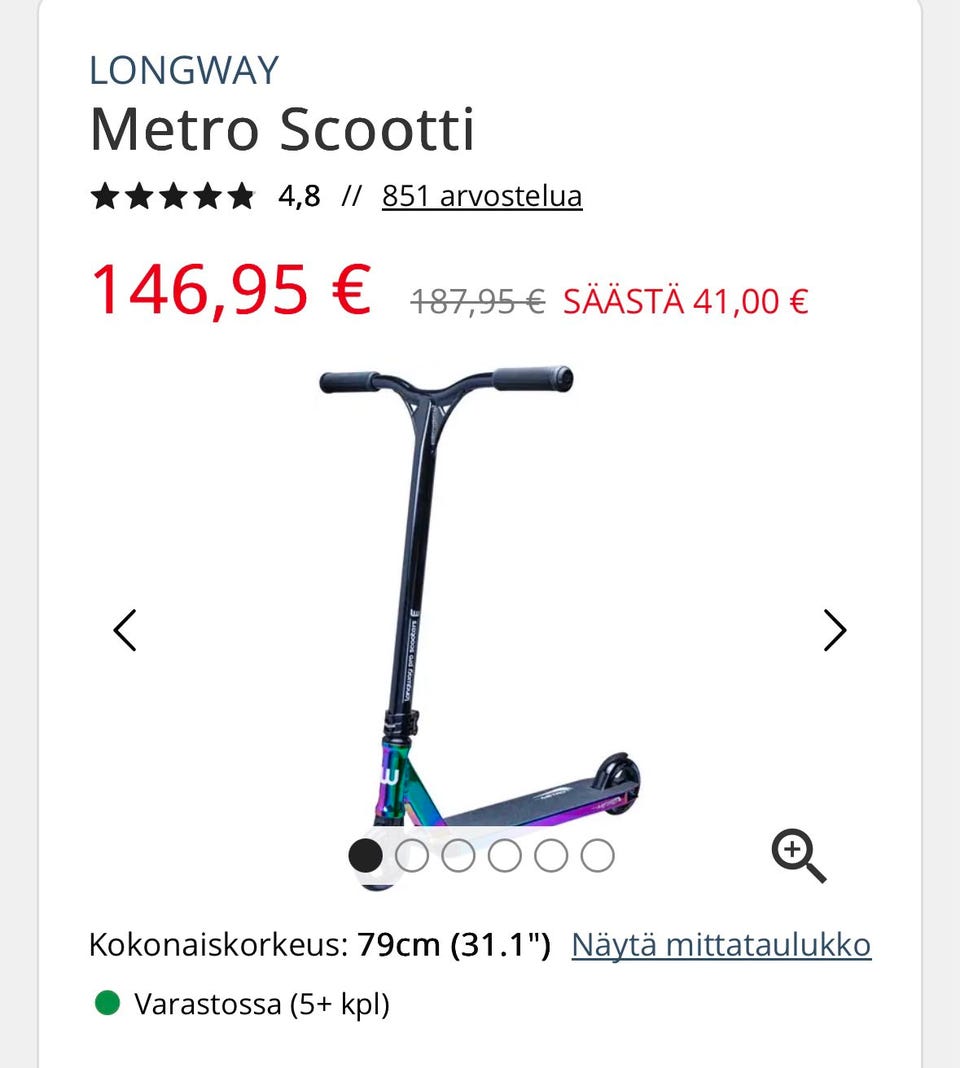960x1068 pixels.
Task: Click the SÄÄSTÄ 41,00 € savings label
Action: pos(685,301)
